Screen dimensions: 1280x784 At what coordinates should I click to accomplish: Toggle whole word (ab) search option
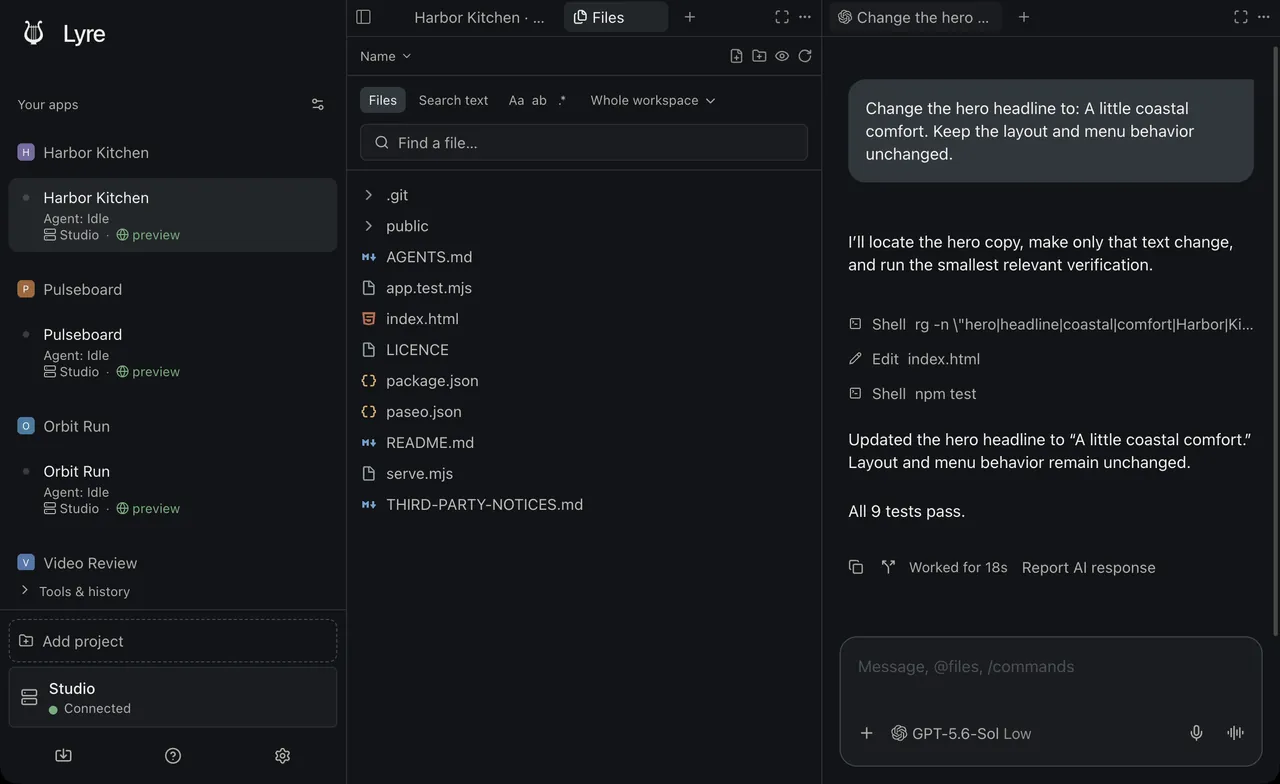click(x=539, y=100)
